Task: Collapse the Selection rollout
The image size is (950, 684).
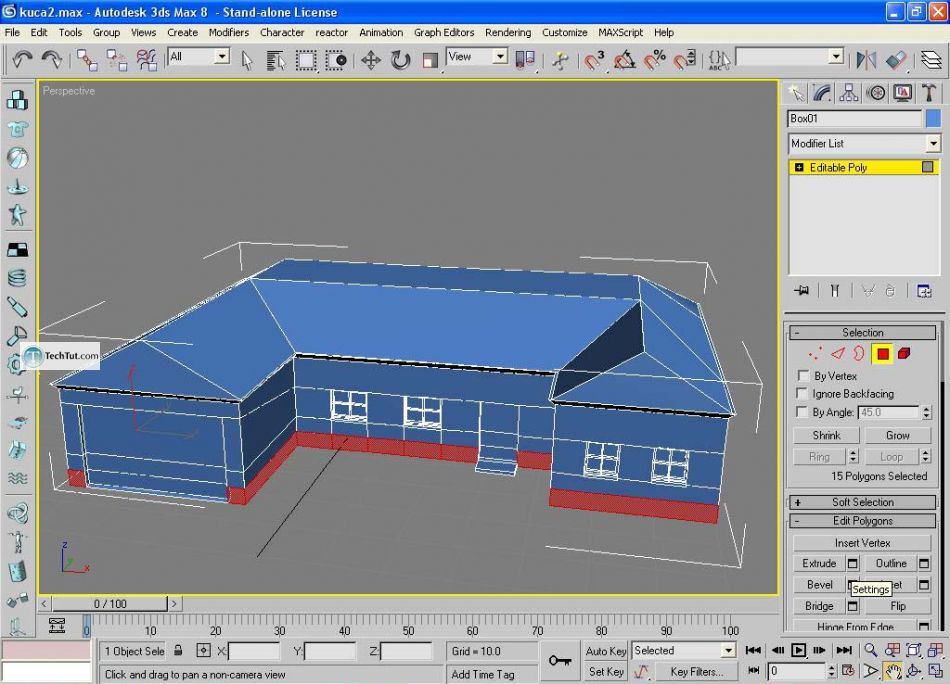Action: [862, 333]
